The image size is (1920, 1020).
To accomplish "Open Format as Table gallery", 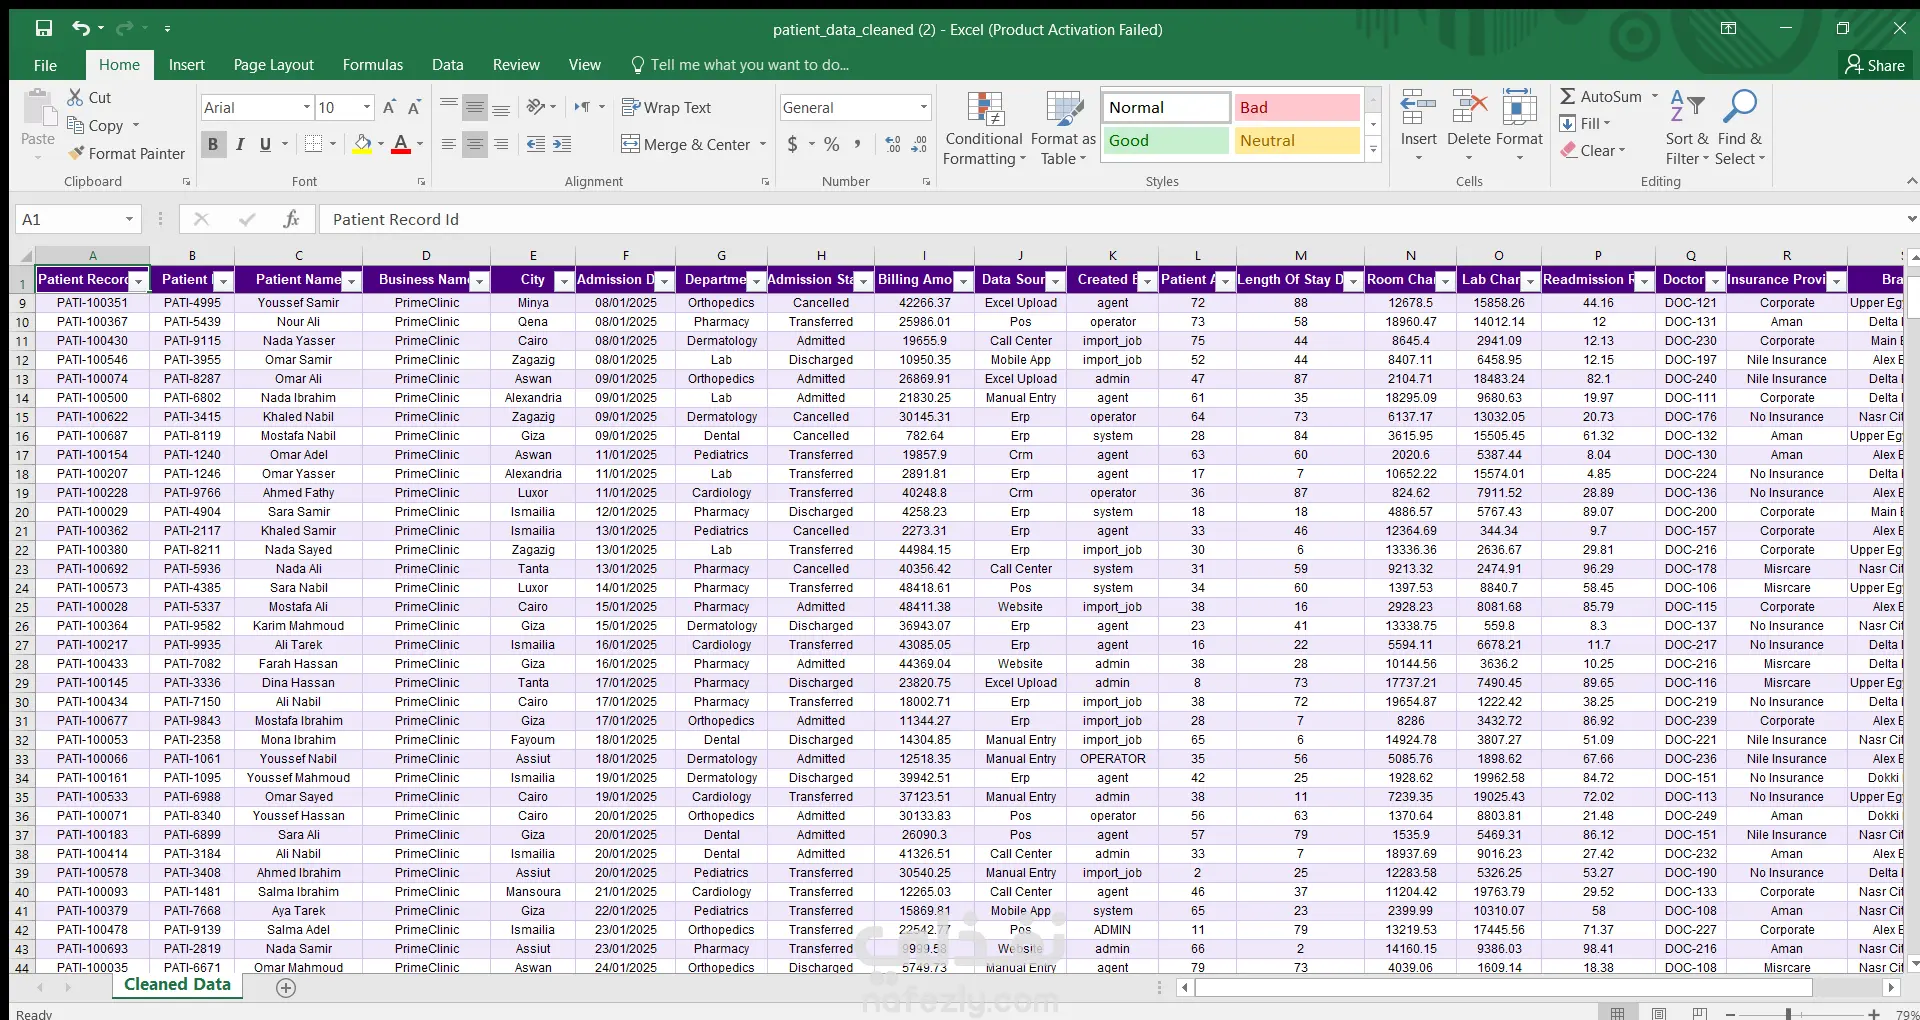I will (1063, 128).
